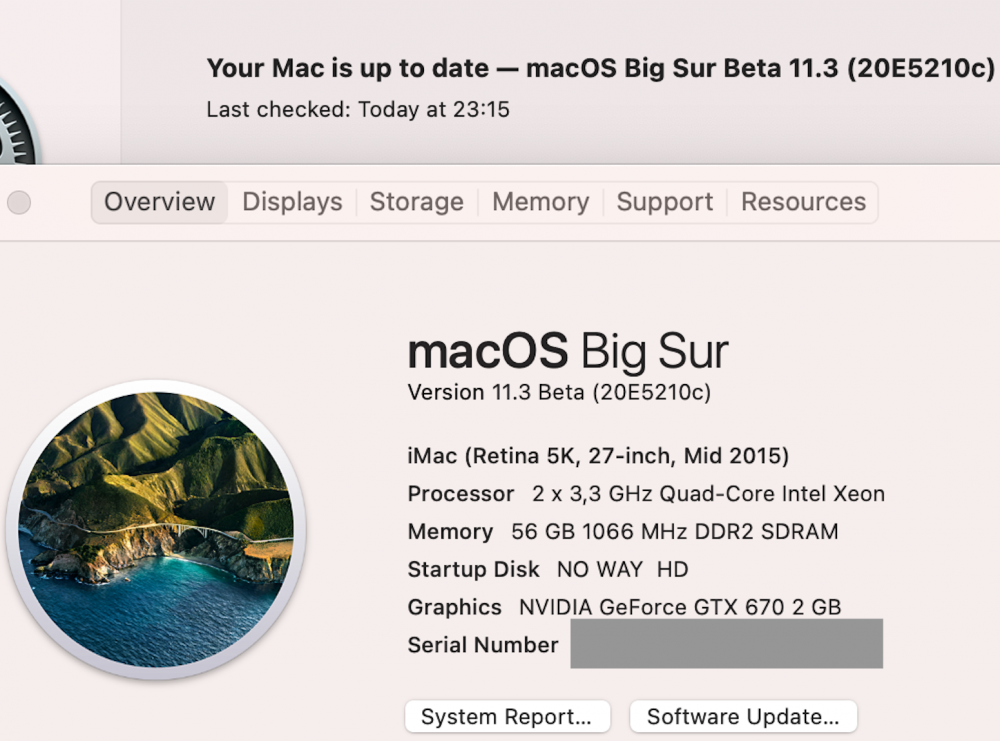The width and height of the screenshot is (1000, 741).
Task: Select the Overview tab
Action: coord(159,202)
